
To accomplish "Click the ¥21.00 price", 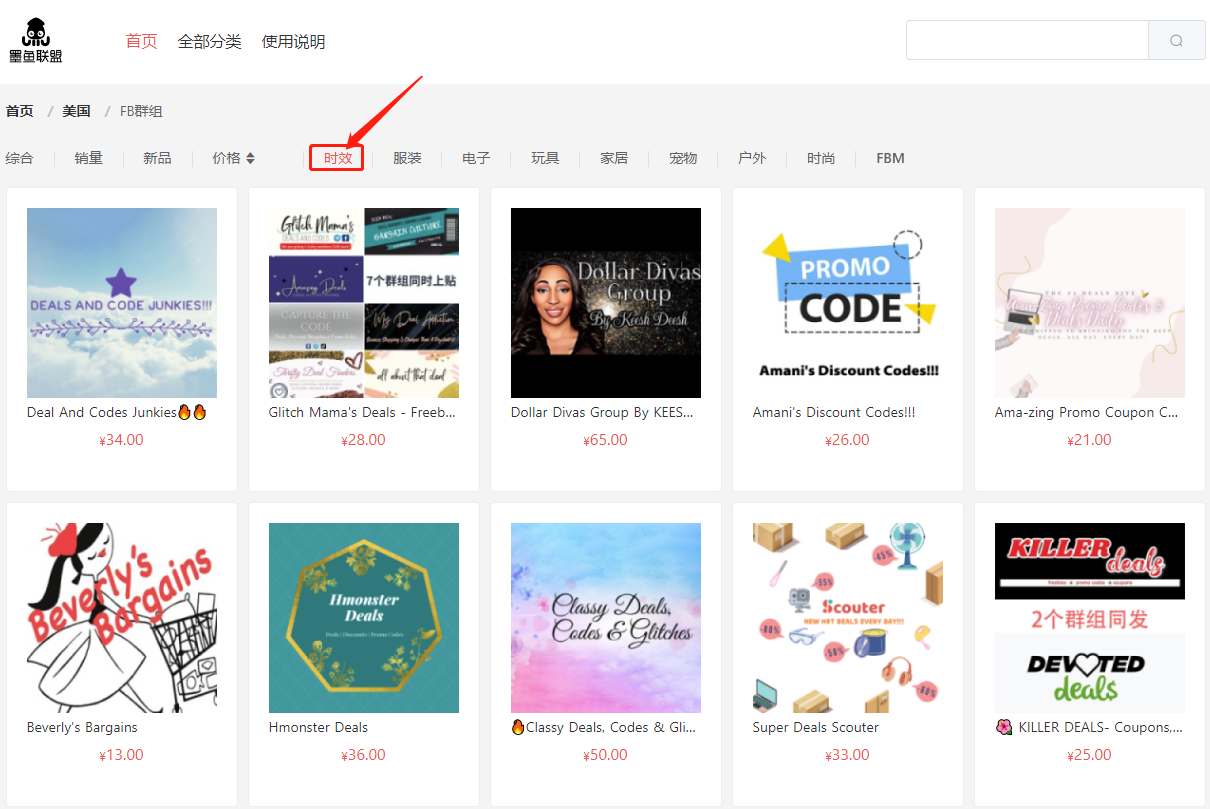I will pos(1090,440).
